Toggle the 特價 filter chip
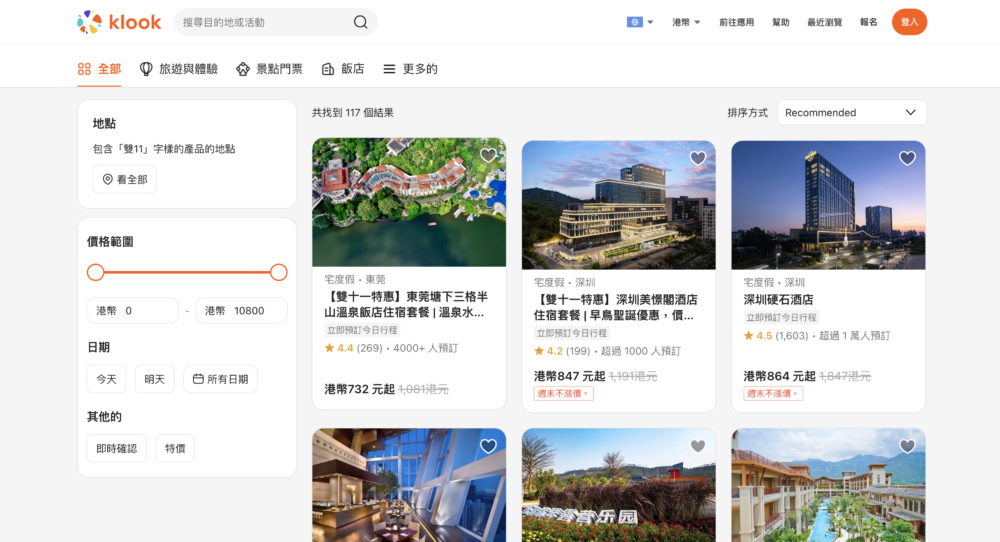Viewport: 1000px width, 542px height. (x=175, y=448)
